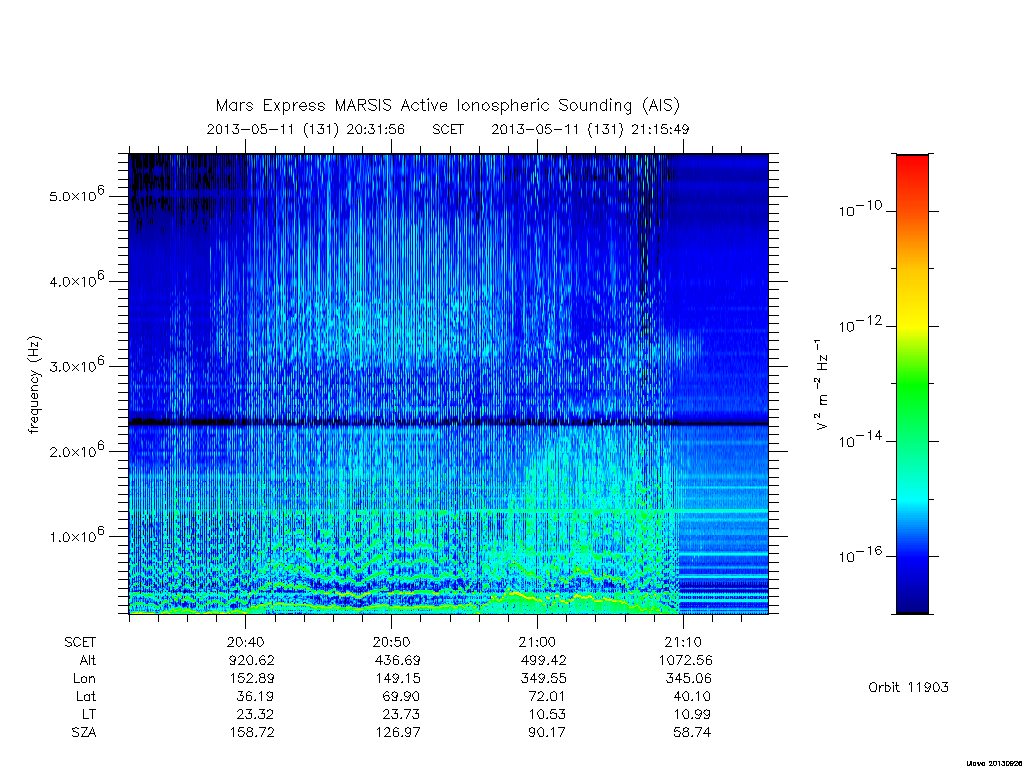Click the 3.0×10^6 frequency tick label

coord(76,365)
